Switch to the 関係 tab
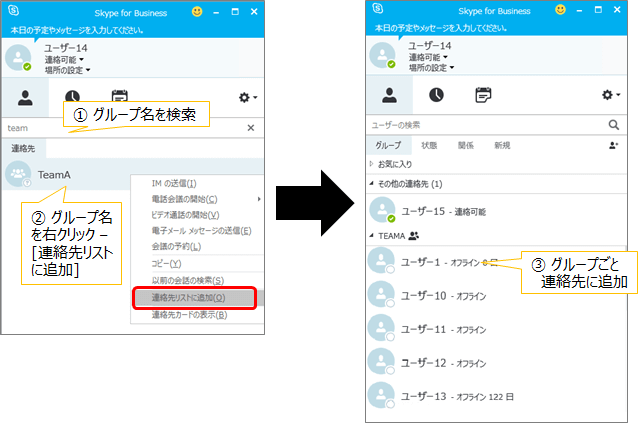Viewport: 638px width, 423px height. click(x=465, y=145)
